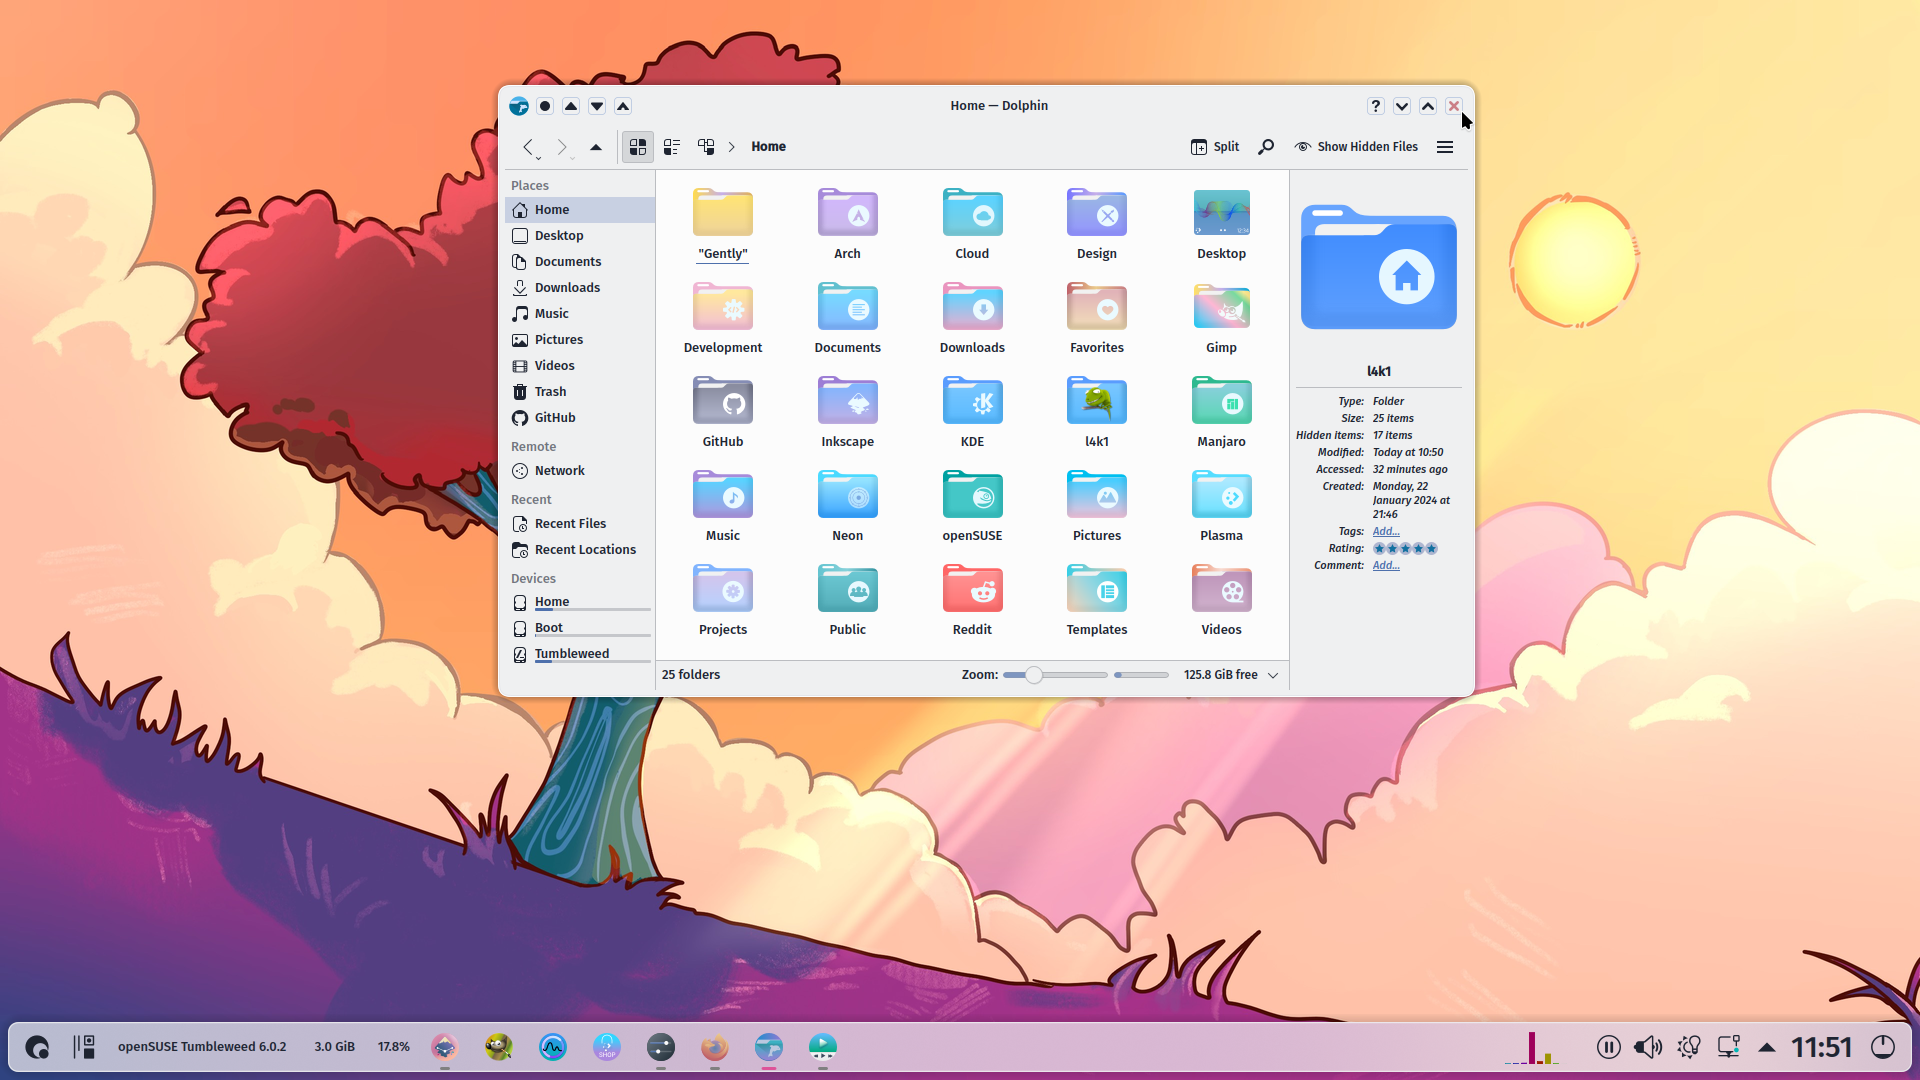Open the GitHub folder in file view
The width and height of the screenshot is (1920, 1080).
pyautogui.click(x=723, y=413)
